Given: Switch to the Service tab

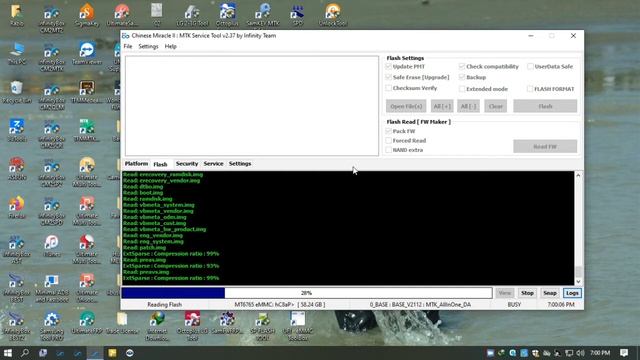Looking at the screenshot, I should pos(213,163).
